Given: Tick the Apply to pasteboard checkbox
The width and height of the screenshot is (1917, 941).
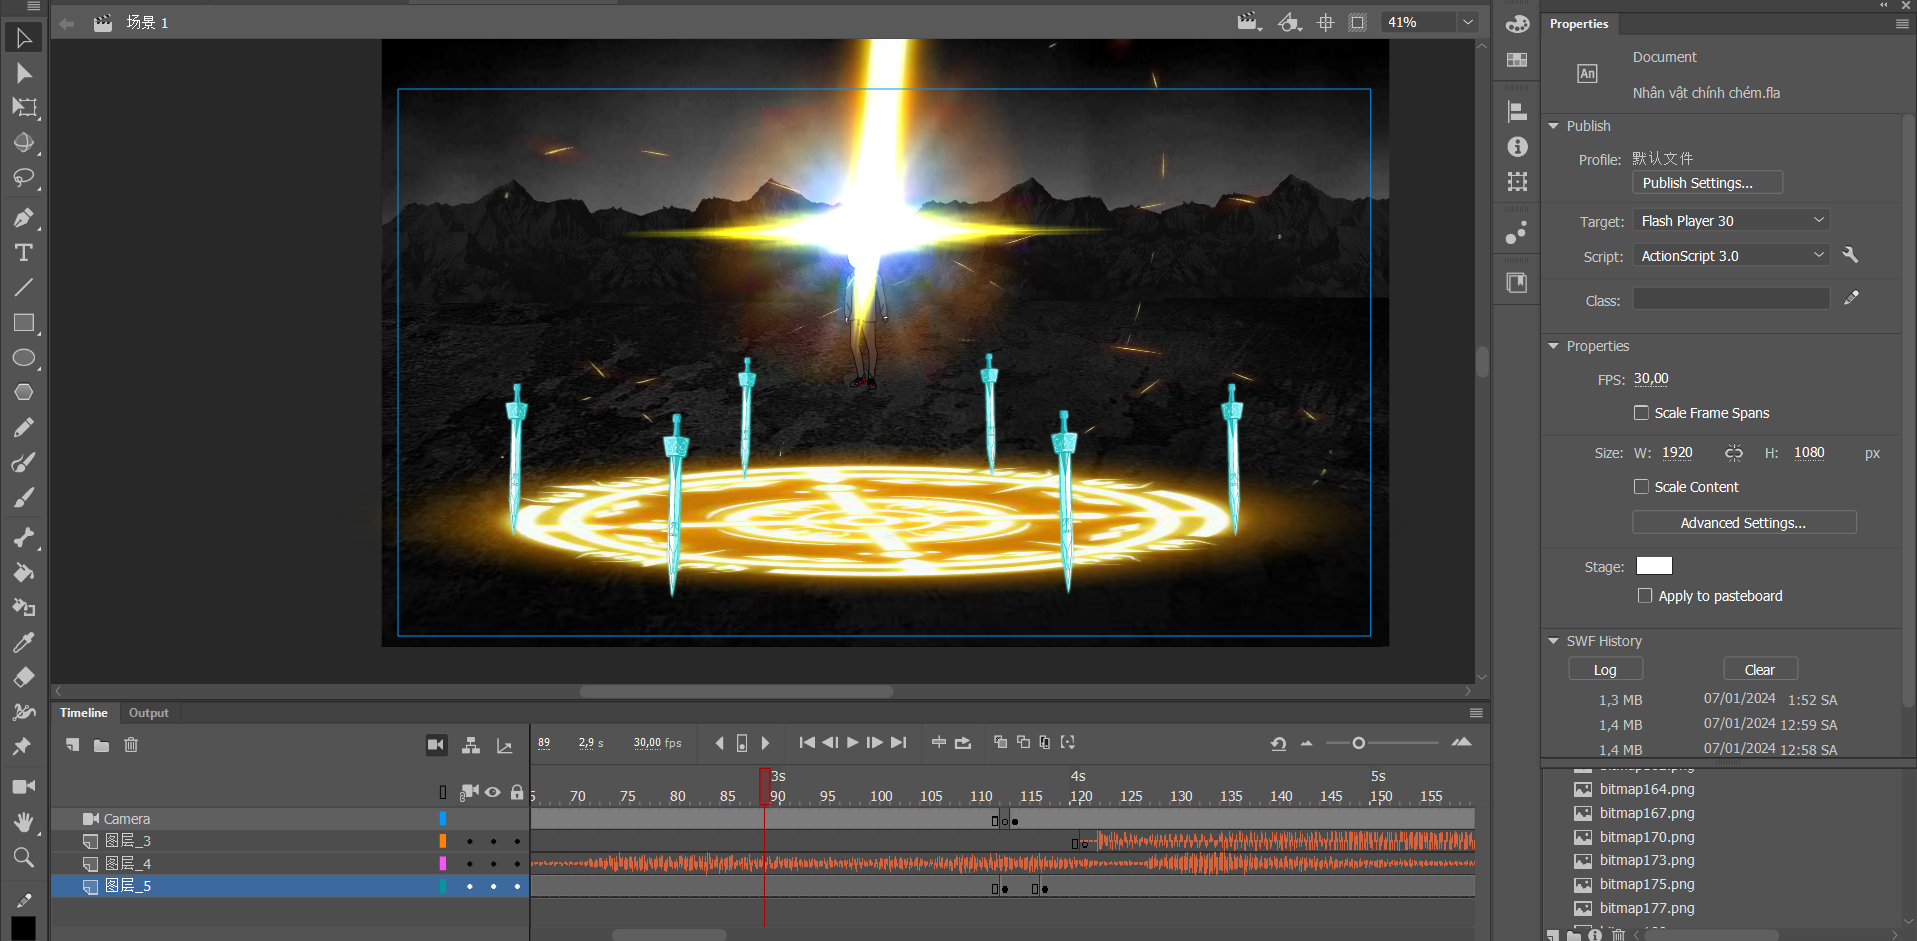Looking at the screenshot, I should point(1645,596).
